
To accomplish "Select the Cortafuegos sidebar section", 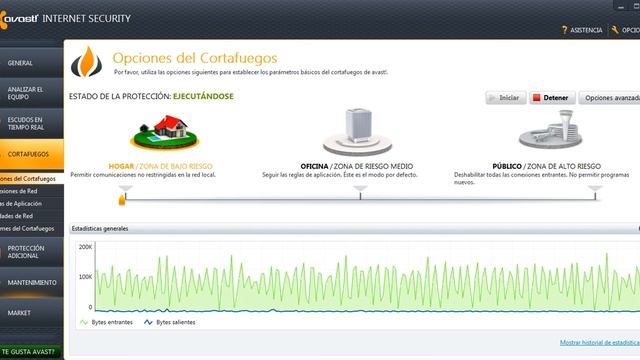I will pos(31,154).
